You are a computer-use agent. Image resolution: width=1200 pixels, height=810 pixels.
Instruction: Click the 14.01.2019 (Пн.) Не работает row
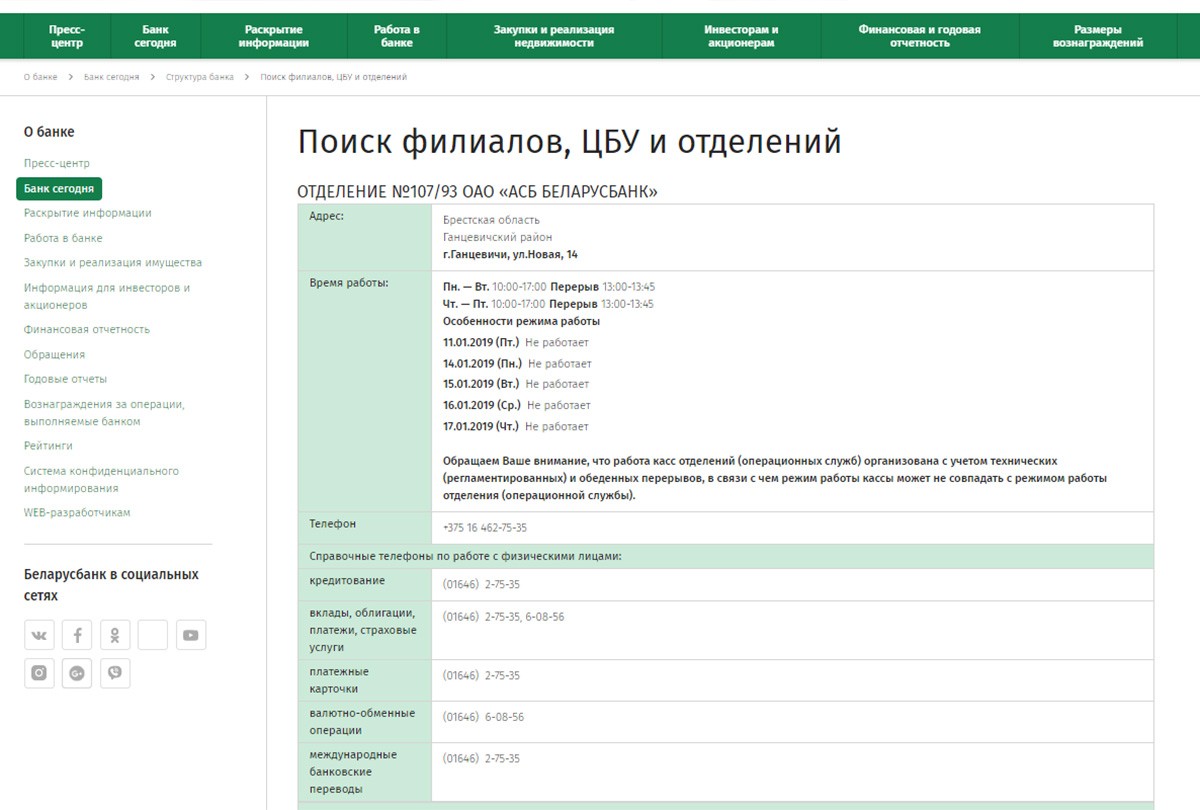point(517,363)
